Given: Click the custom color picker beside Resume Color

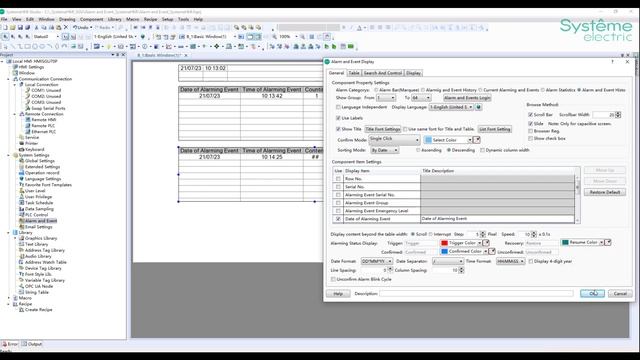Looking at the screenshot, I should pos(608,242).
